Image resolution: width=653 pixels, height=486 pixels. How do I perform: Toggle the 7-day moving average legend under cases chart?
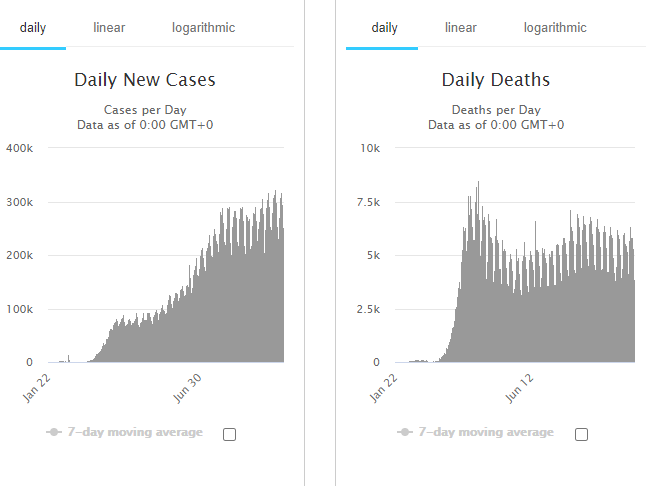click(134, 432)
